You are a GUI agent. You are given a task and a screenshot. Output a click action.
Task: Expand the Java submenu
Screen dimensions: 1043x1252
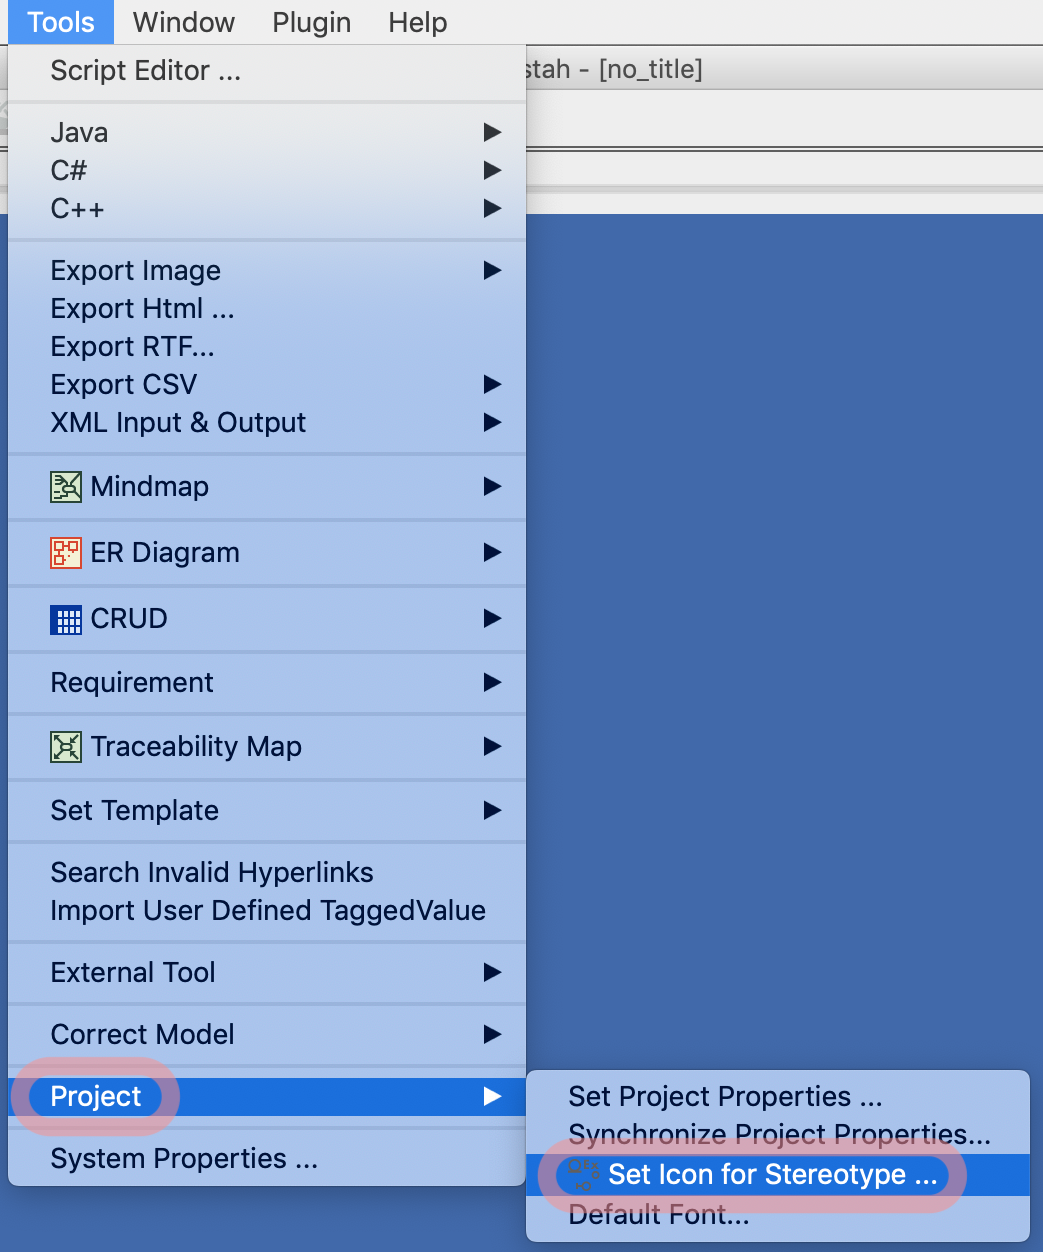(491, 132)
